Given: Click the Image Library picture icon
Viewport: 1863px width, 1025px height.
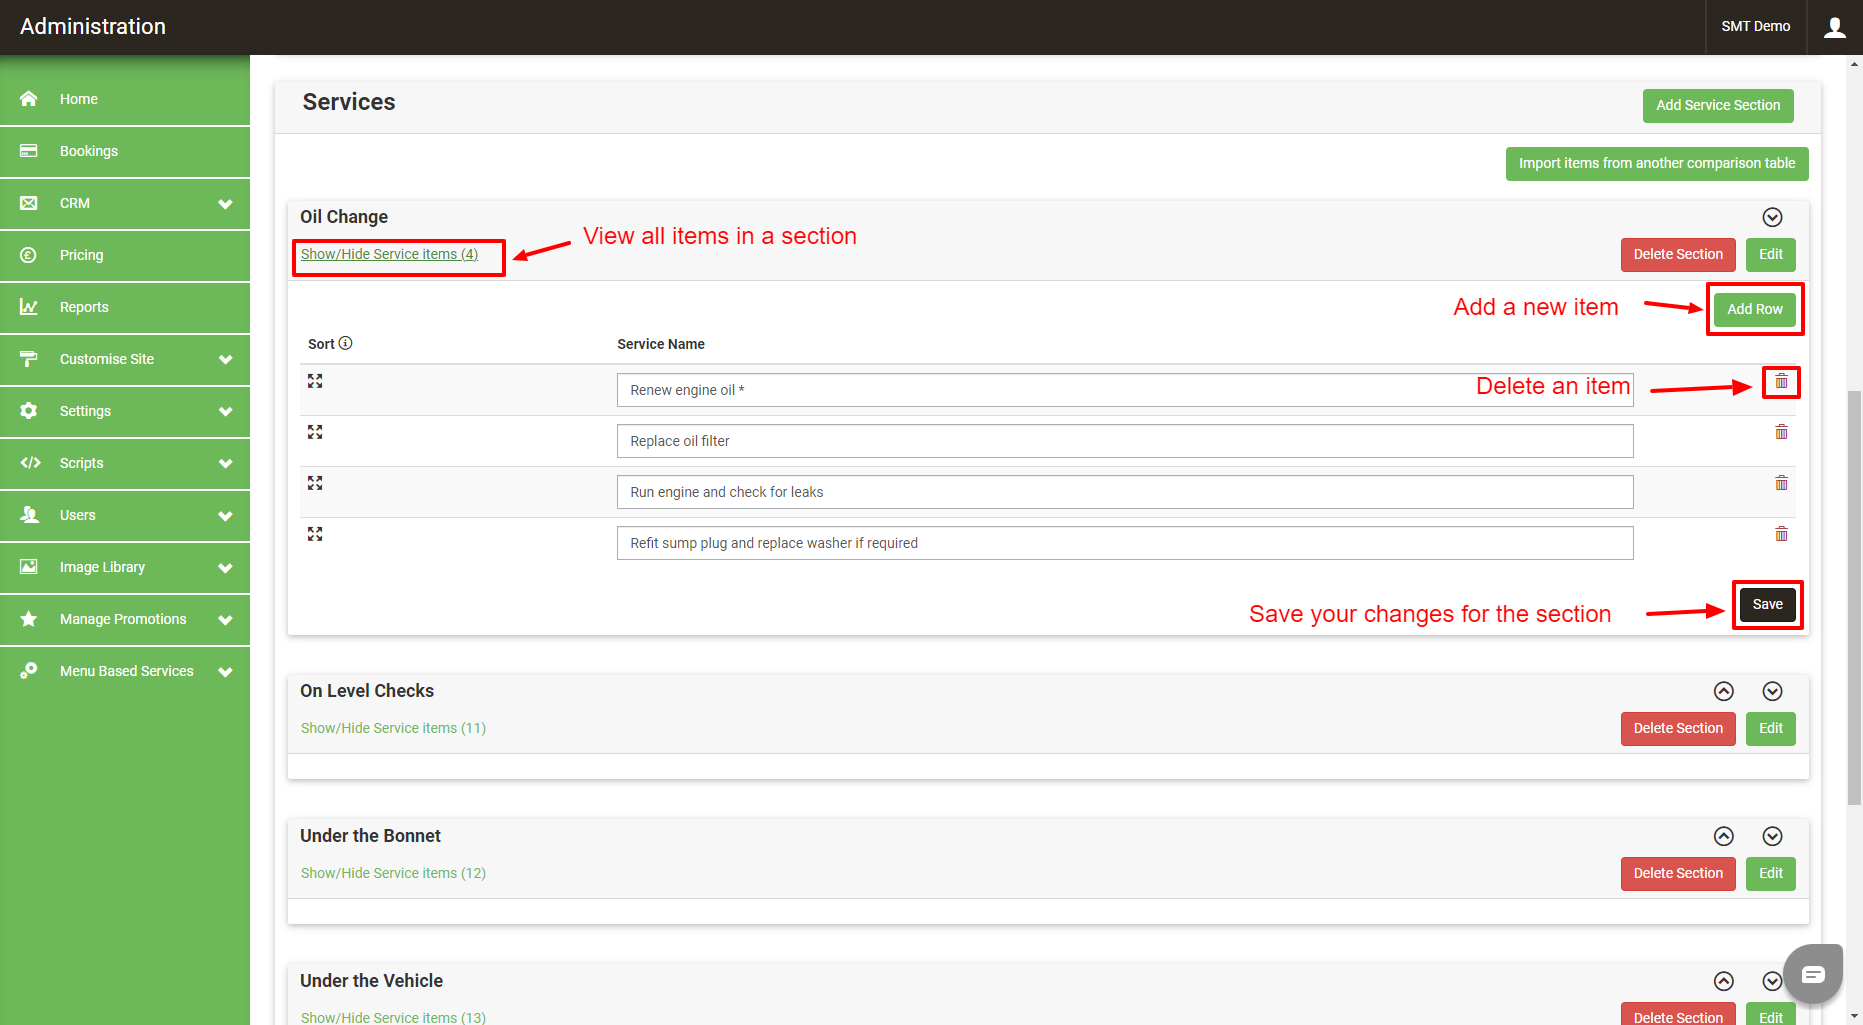Looking at the screenshot, I should (29, 567).
